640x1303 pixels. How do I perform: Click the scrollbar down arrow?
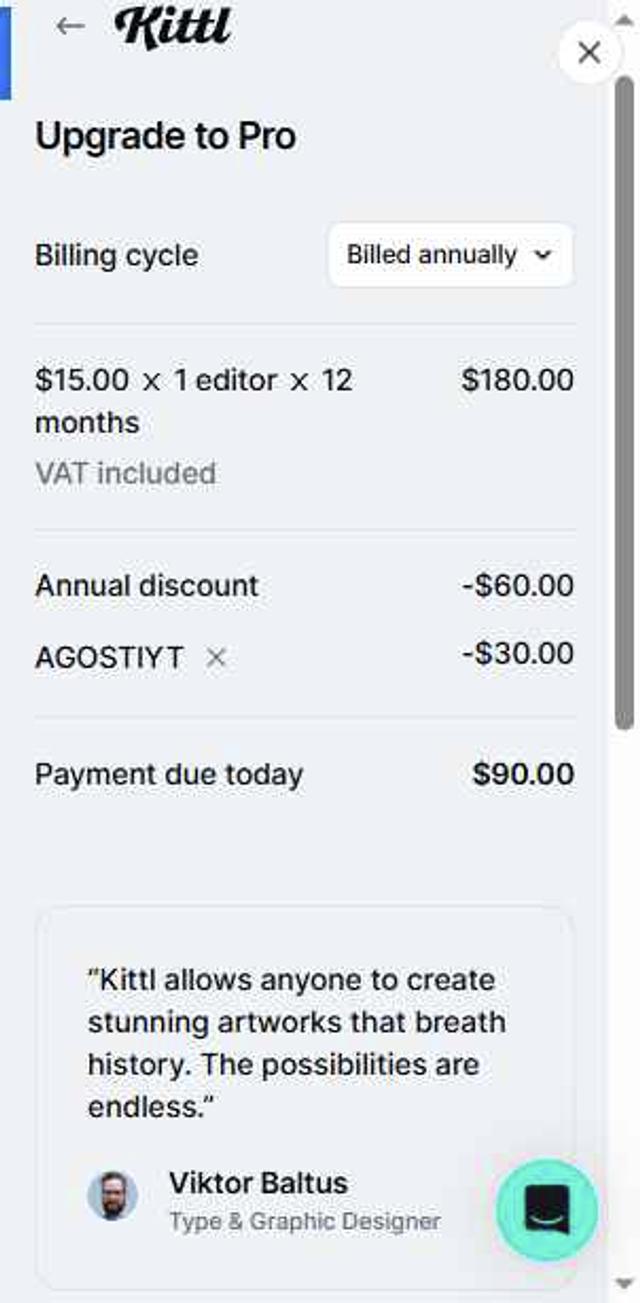pyautogui.click(x=624, y=1283)
